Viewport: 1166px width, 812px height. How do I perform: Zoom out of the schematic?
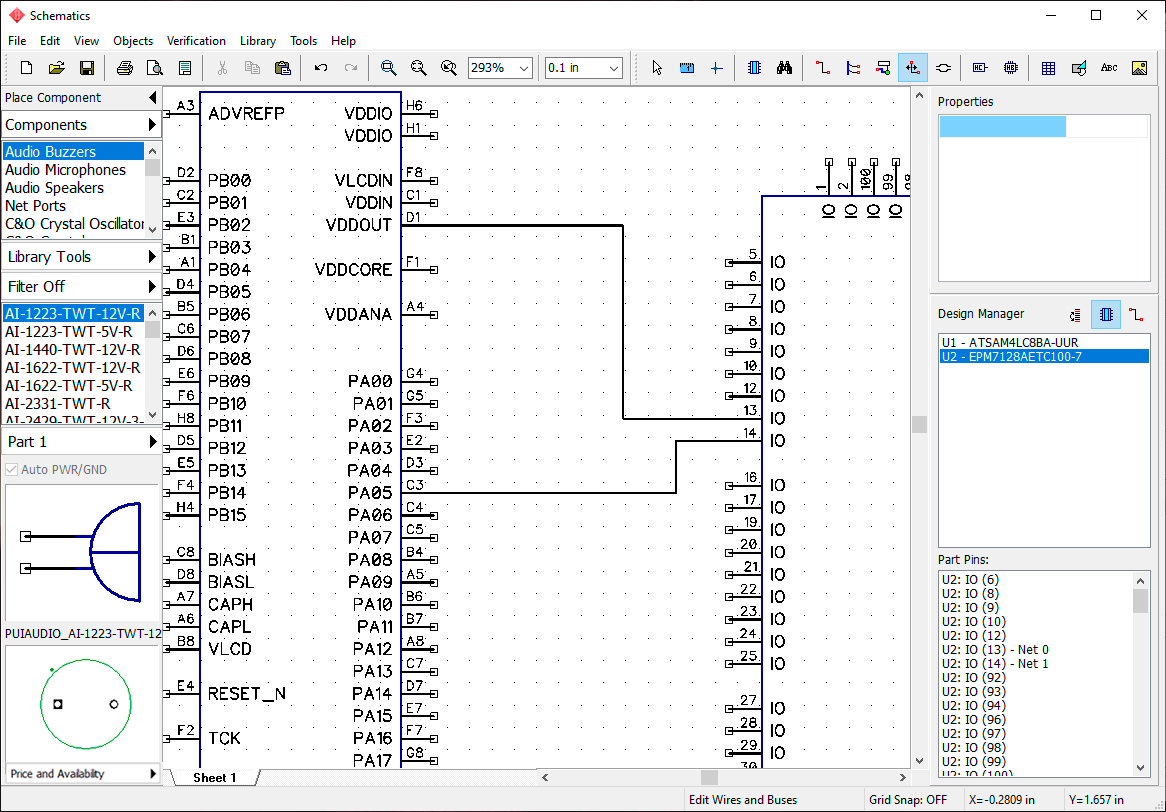(419, 68)
